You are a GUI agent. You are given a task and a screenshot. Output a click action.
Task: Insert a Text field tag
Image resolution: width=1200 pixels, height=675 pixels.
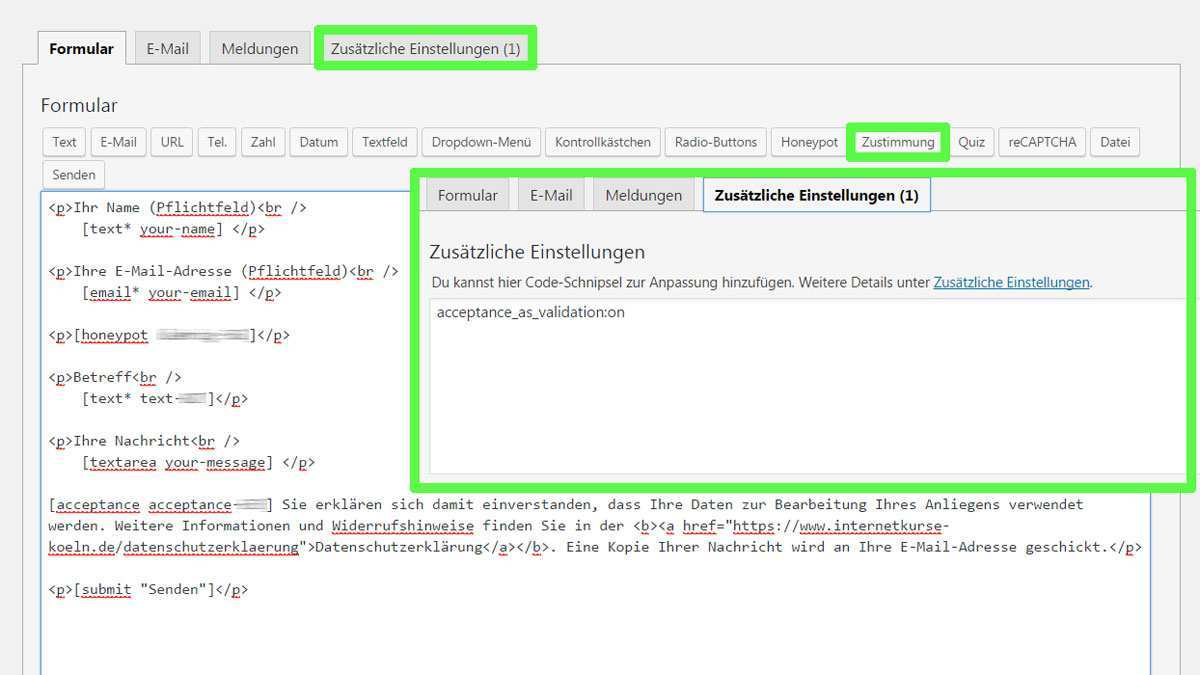64,142
